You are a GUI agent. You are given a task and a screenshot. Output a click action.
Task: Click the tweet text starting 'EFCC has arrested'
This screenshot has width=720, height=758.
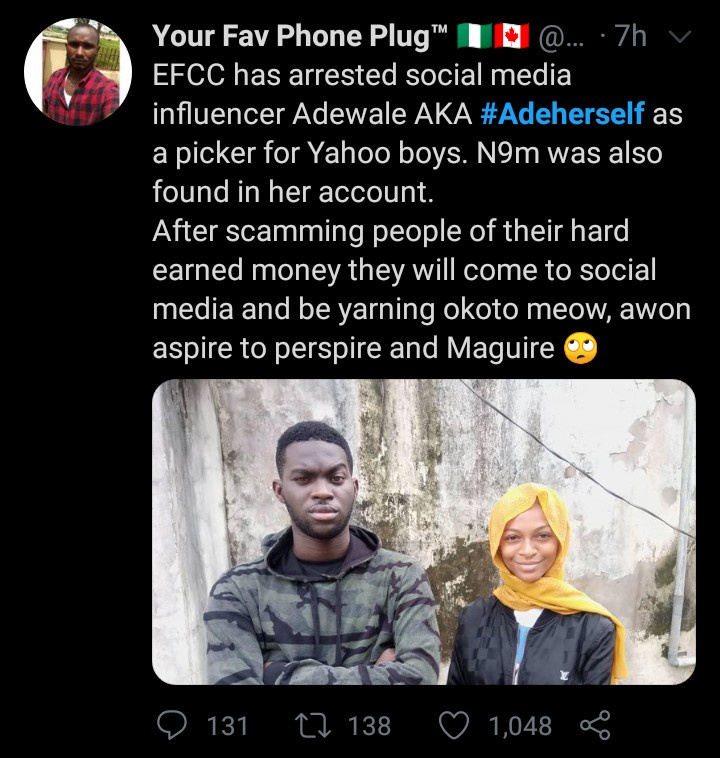[360, 76]
